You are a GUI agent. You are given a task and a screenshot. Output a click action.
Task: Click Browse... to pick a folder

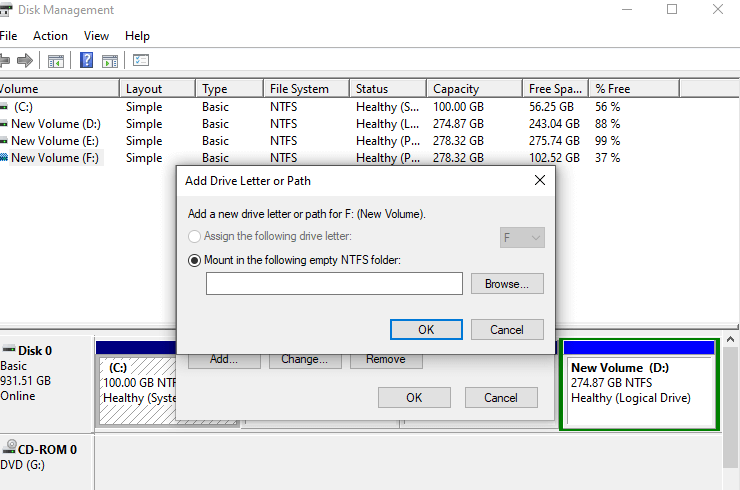pyautogui.click(x=507, y=284)
